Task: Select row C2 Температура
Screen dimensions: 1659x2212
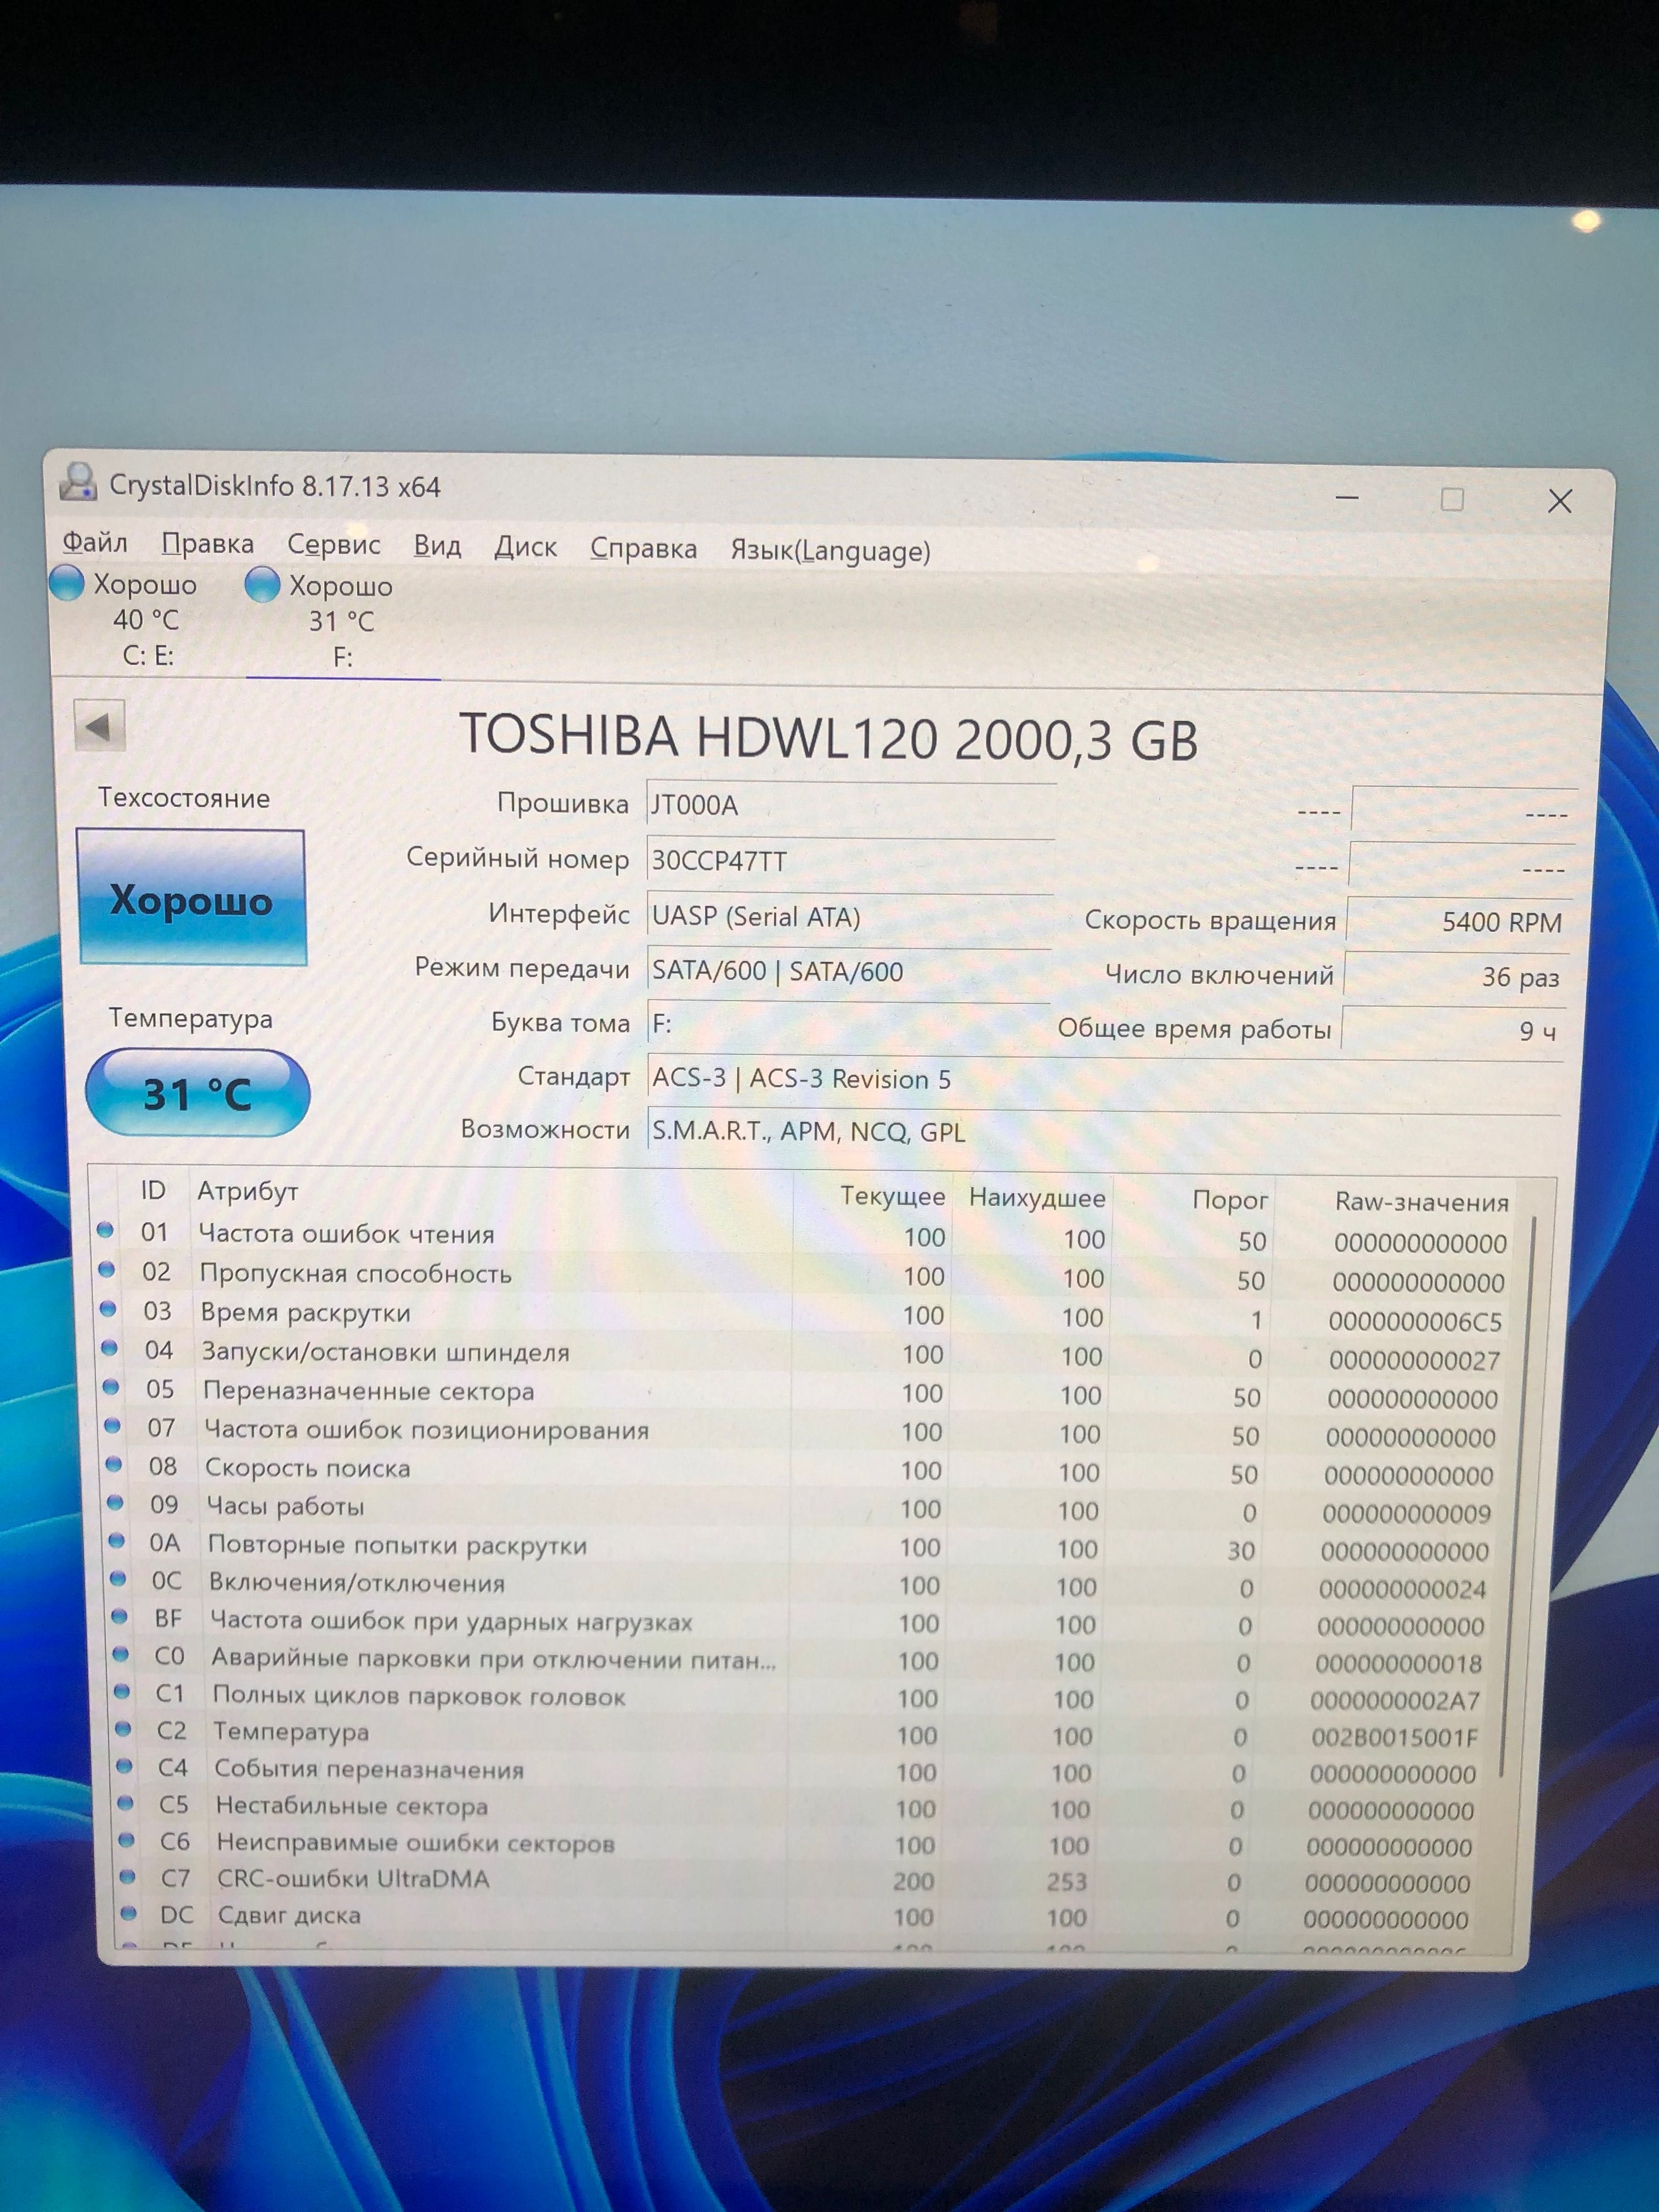Action: (802, 1734)
